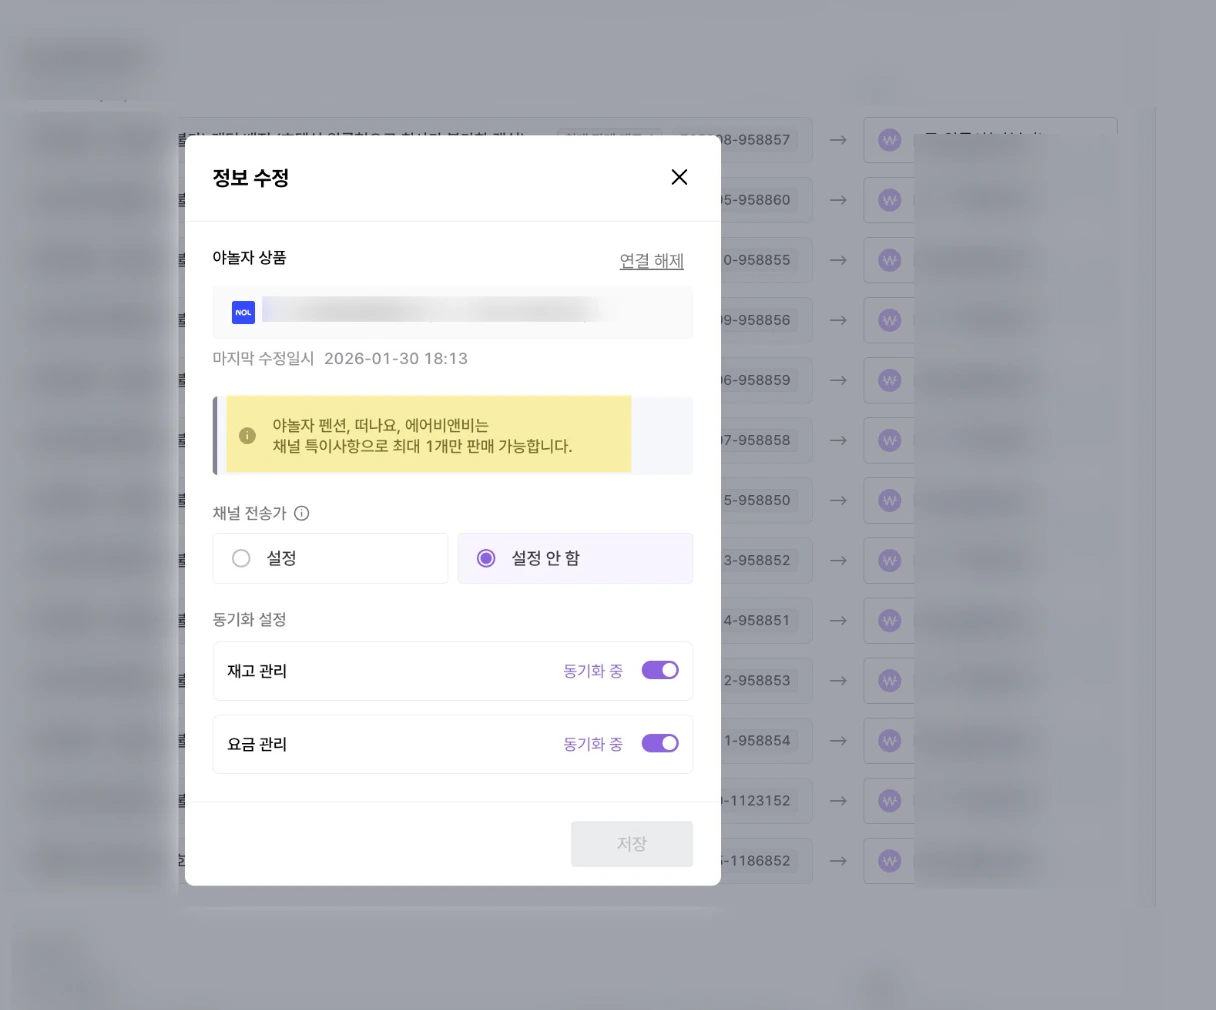
Task: Click the purple W icon in the 958852 row
Action: (x=889, y=560)
